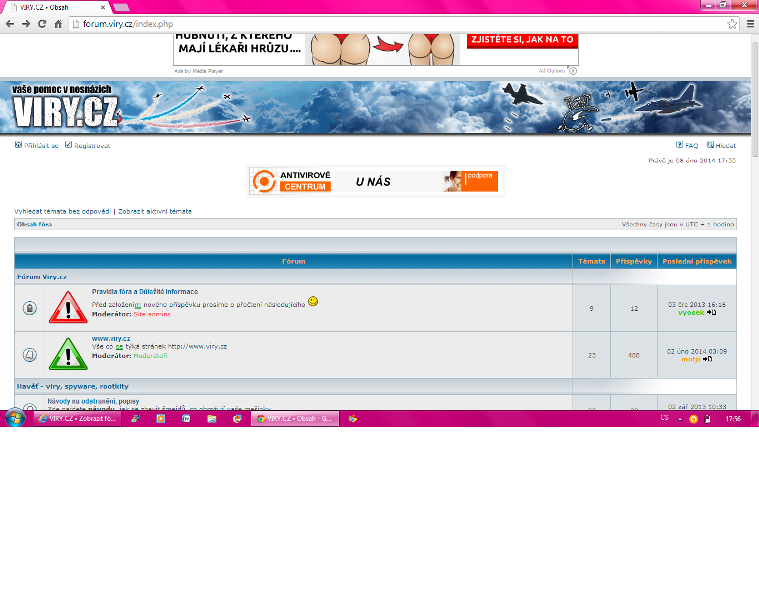This screenshot has width=759, height=600.
Task: View latest post icon next to motji
Action: coord(707,359)
